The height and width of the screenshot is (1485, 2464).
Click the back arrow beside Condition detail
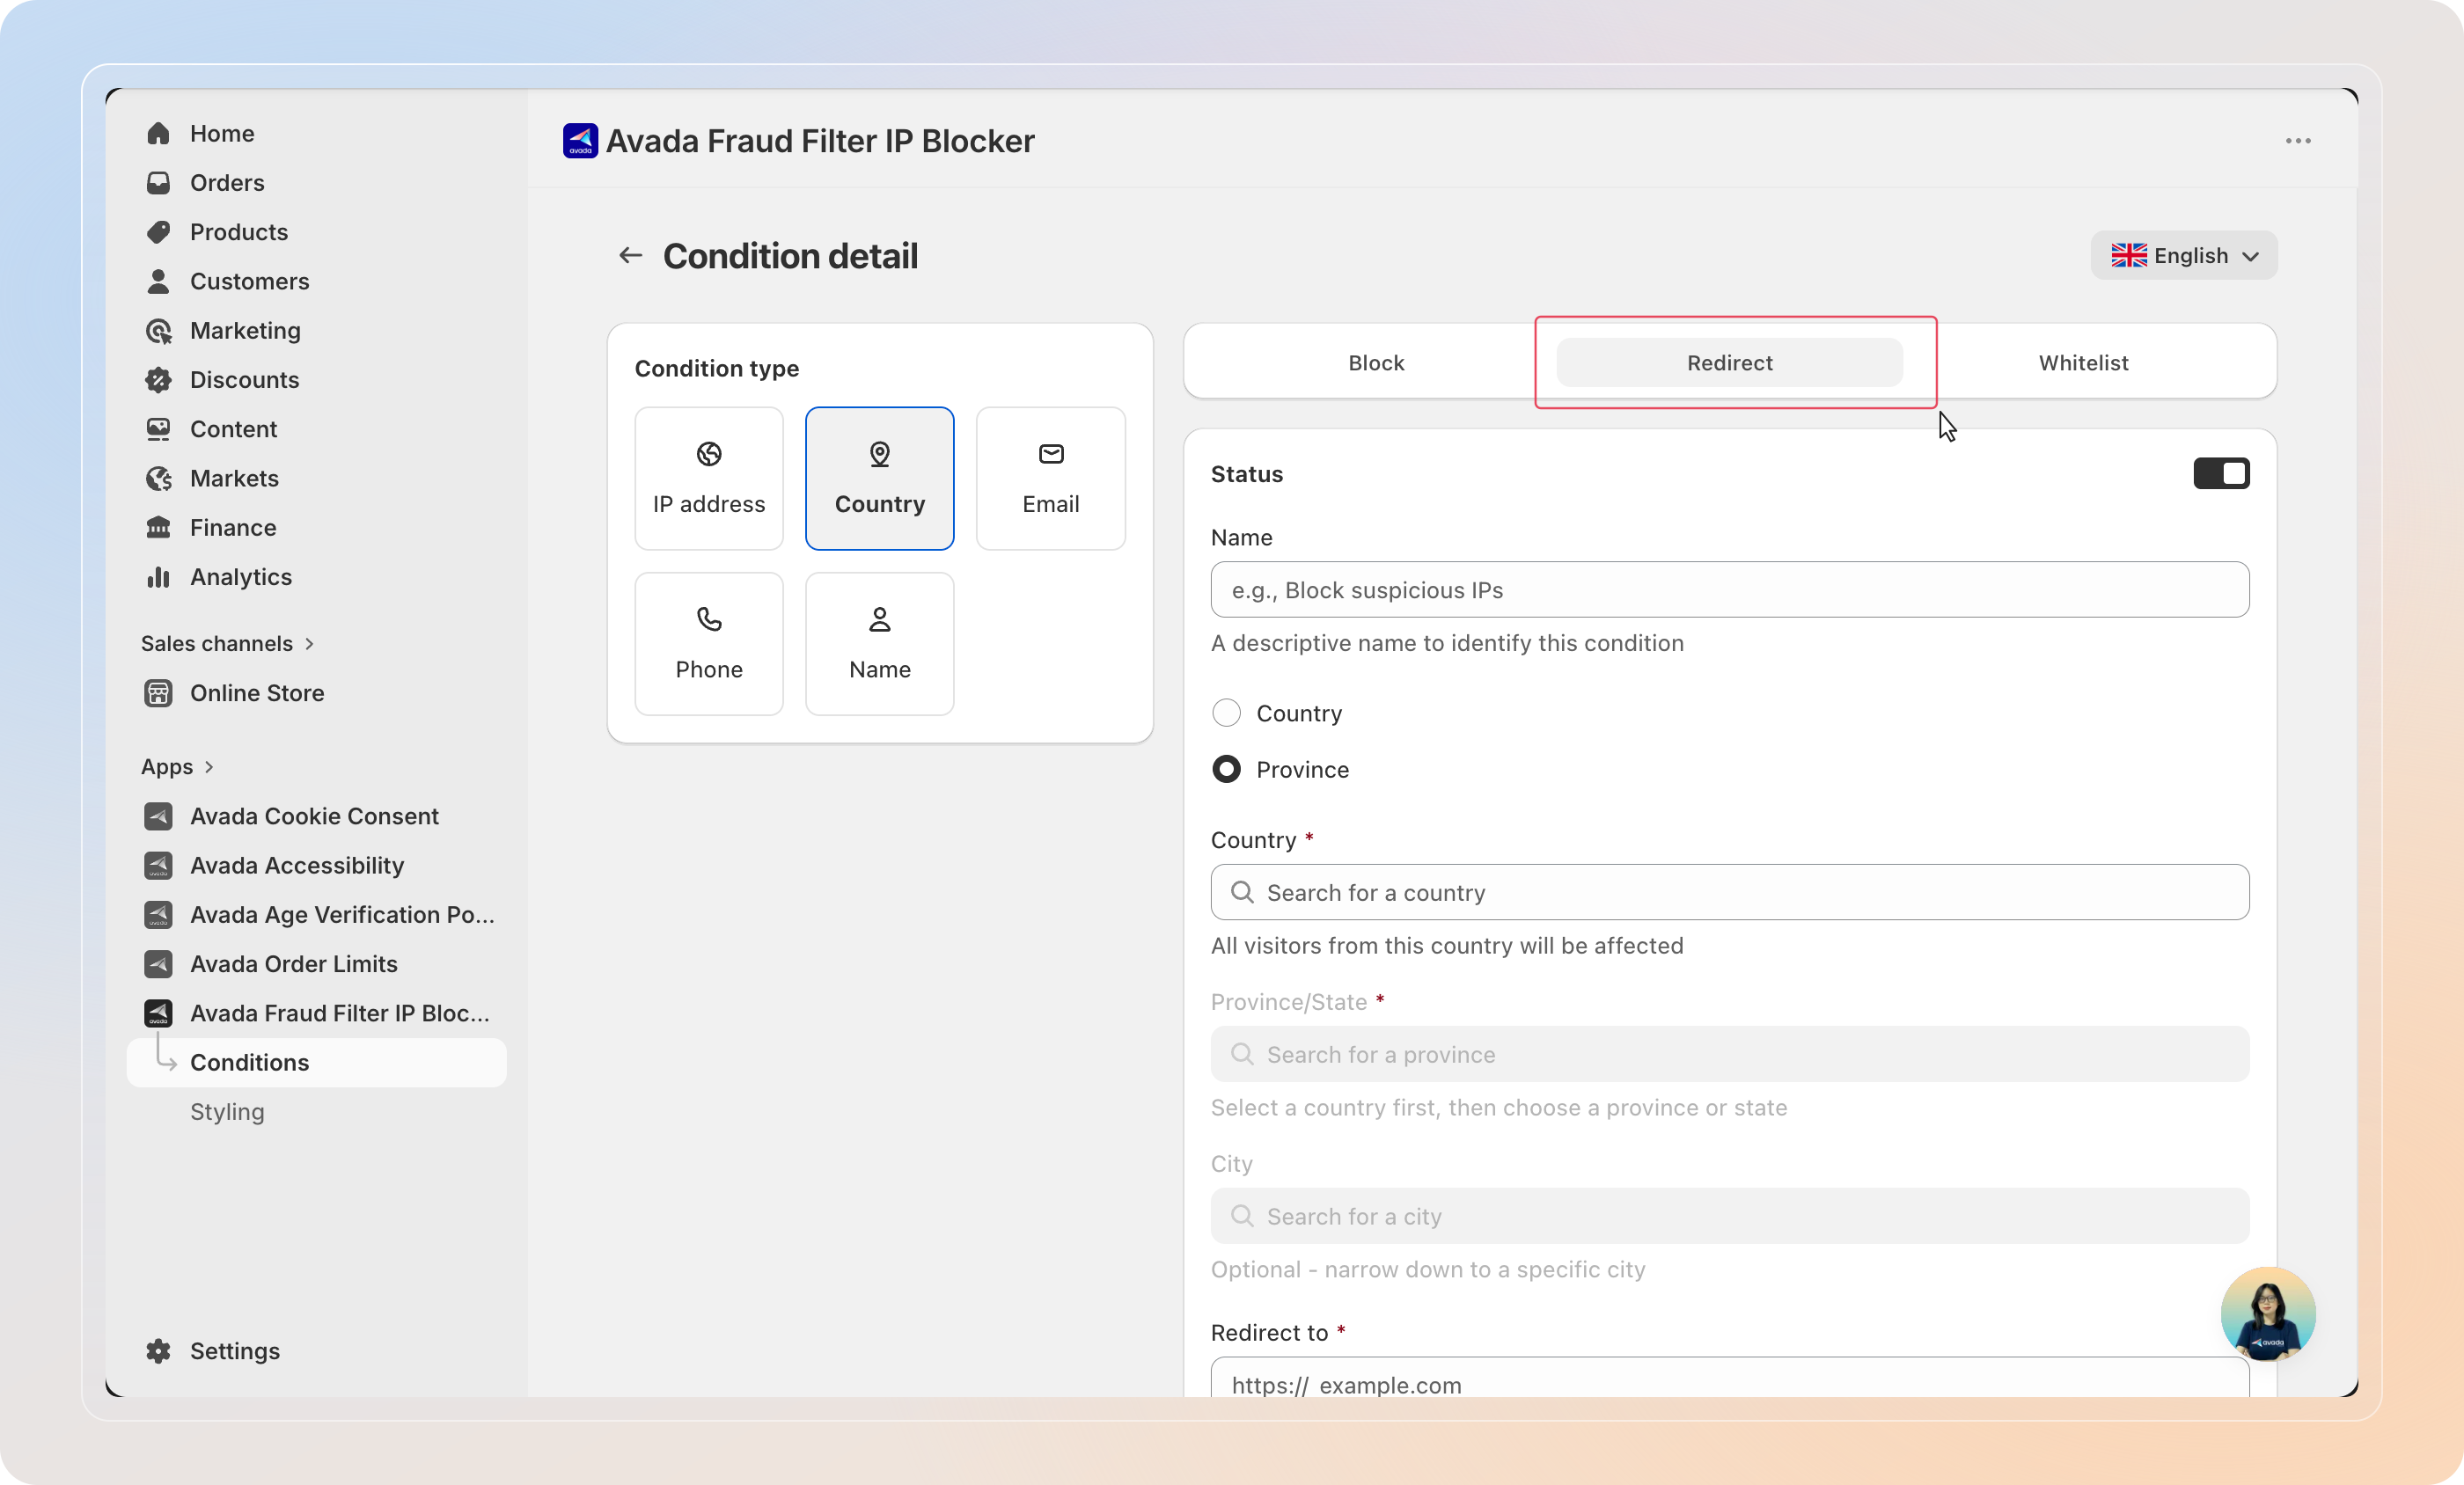[630, 256]
